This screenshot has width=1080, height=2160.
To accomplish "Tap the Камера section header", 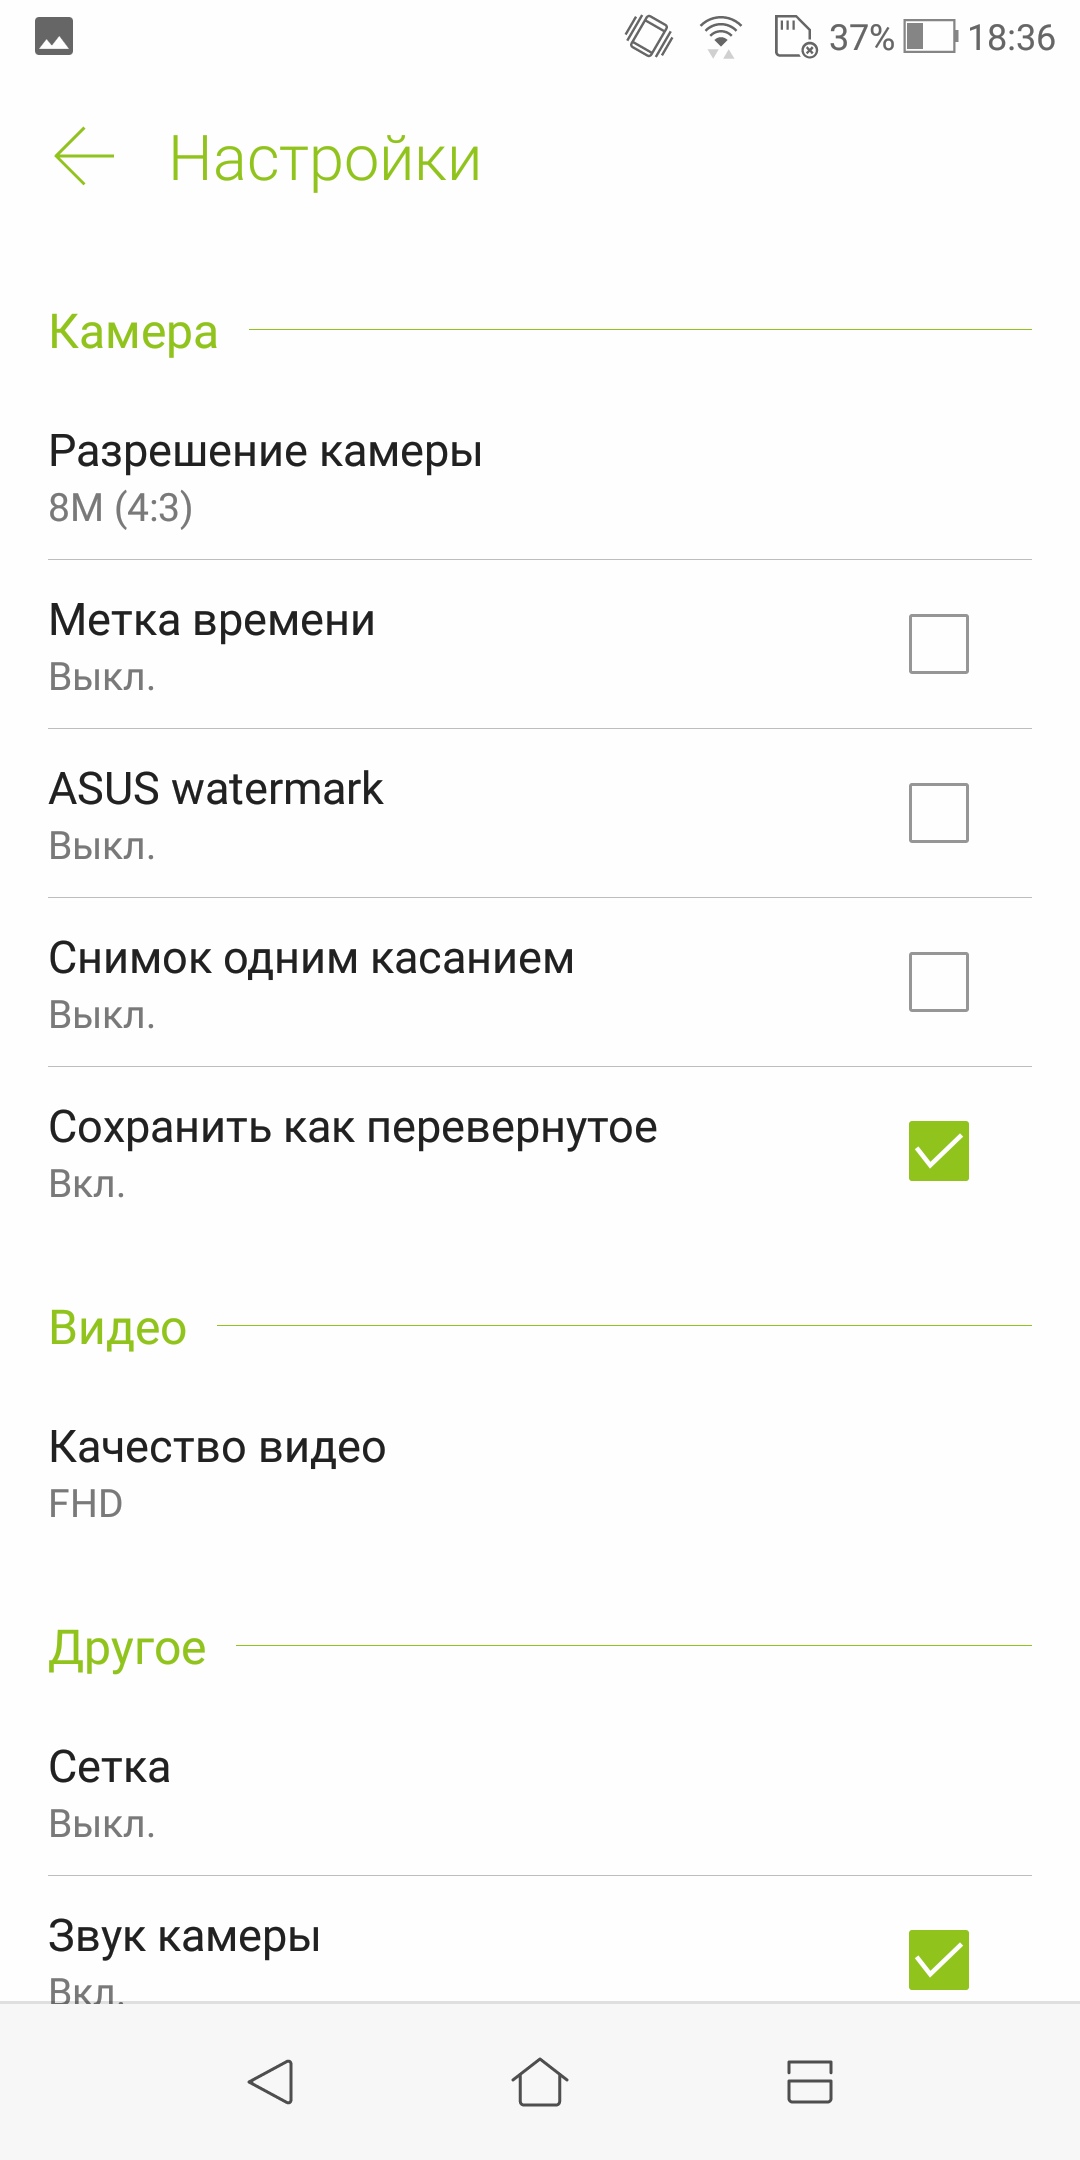I will 133,331.
